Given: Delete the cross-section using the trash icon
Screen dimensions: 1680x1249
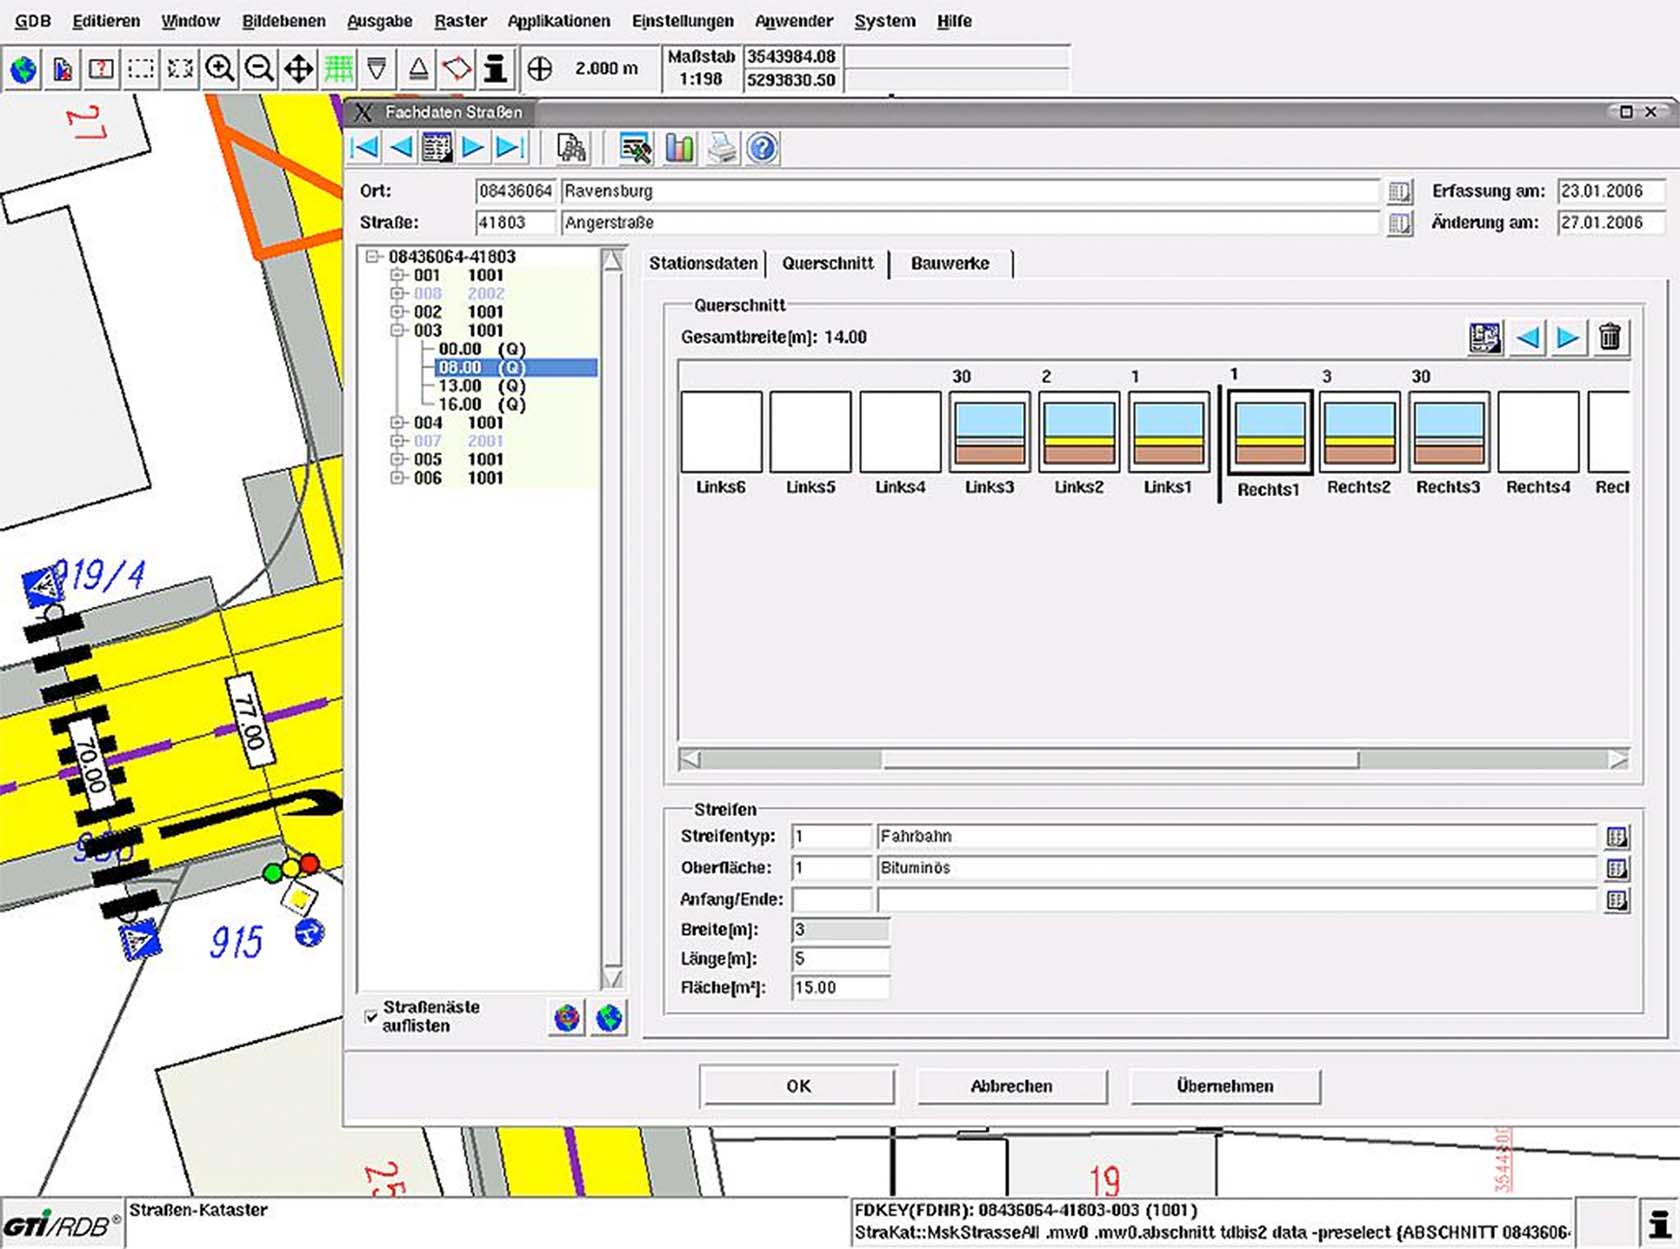Looking at the screenshot, I should (1611, 338).
